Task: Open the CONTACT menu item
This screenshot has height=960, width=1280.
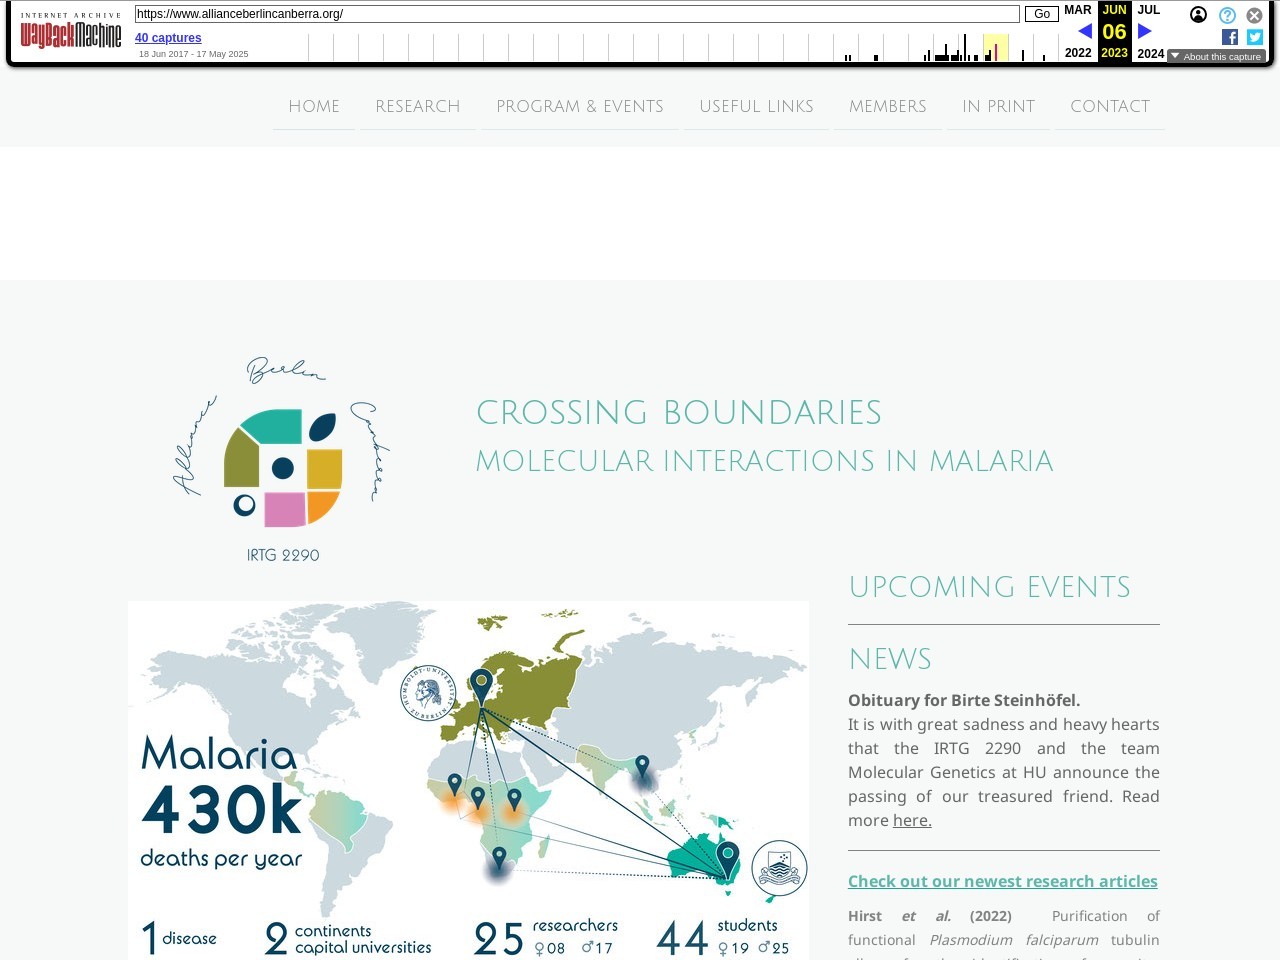Action: click(1110, 106)
